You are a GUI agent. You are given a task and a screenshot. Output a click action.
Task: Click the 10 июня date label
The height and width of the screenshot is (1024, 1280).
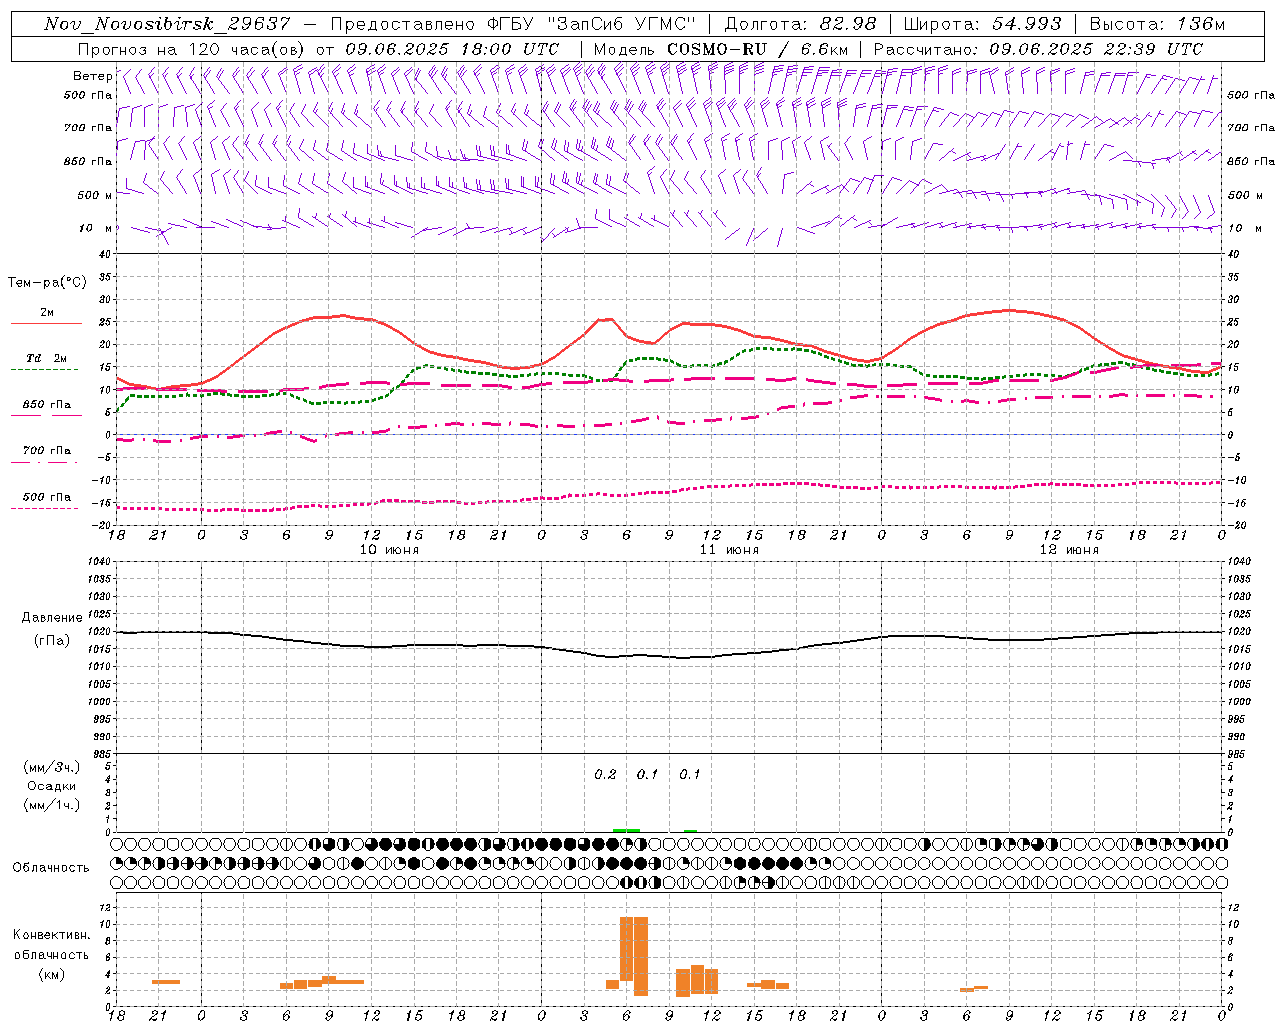coord(389,550)
